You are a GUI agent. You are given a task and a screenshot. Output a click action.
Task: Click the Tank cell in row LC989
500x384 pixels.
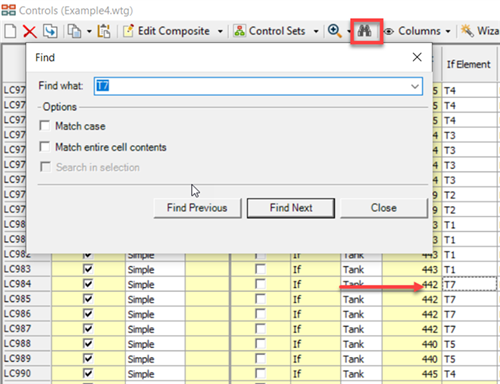click(x=361, y=359)
